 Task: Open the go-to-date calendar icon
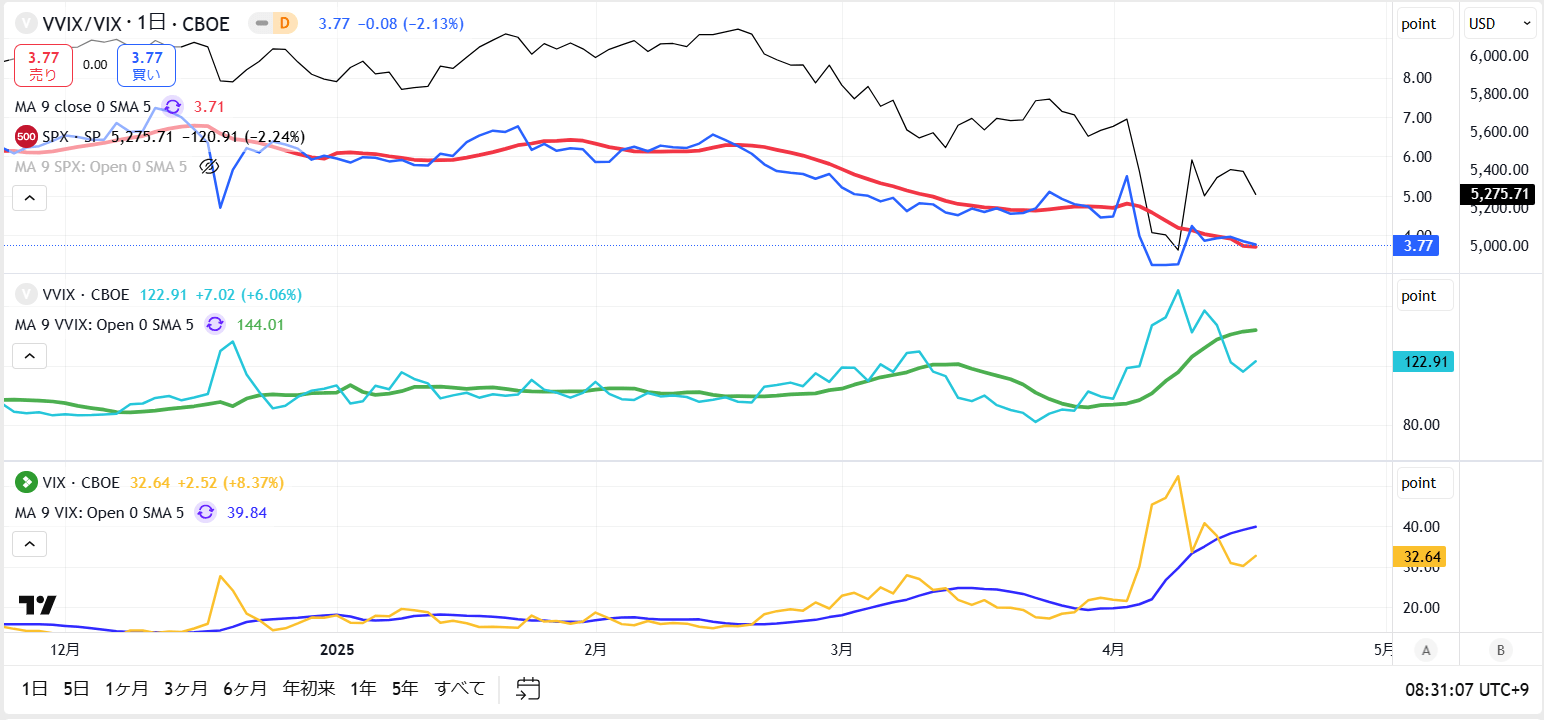(528, 688)
